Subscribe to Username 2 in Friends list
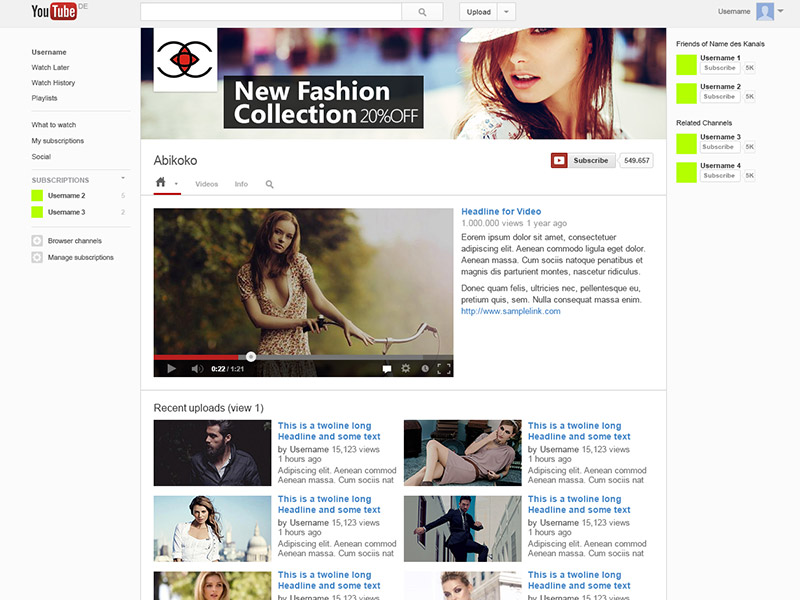 [x=719, y=96]
